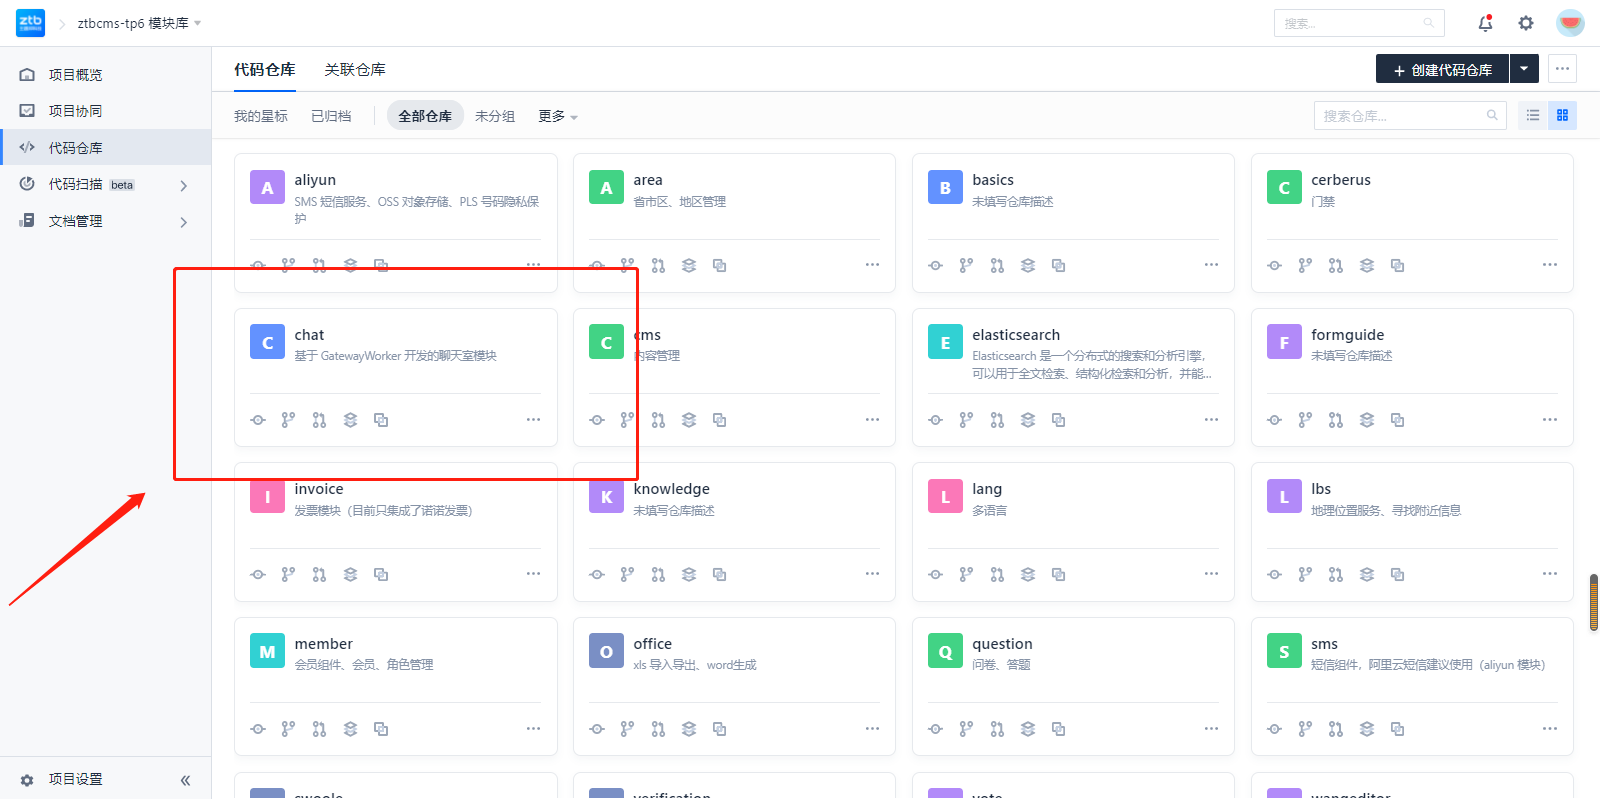Switch to grid card view layout
This screenshot has height=799, width=1600.
pos(1562,116)
